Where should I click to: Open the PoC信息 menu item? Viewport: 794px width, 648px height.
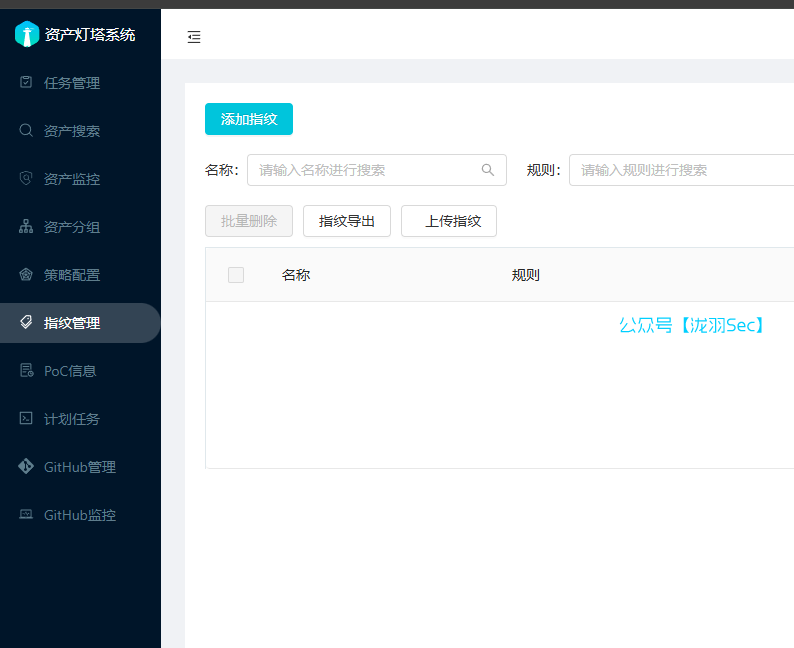click(70, 371)
